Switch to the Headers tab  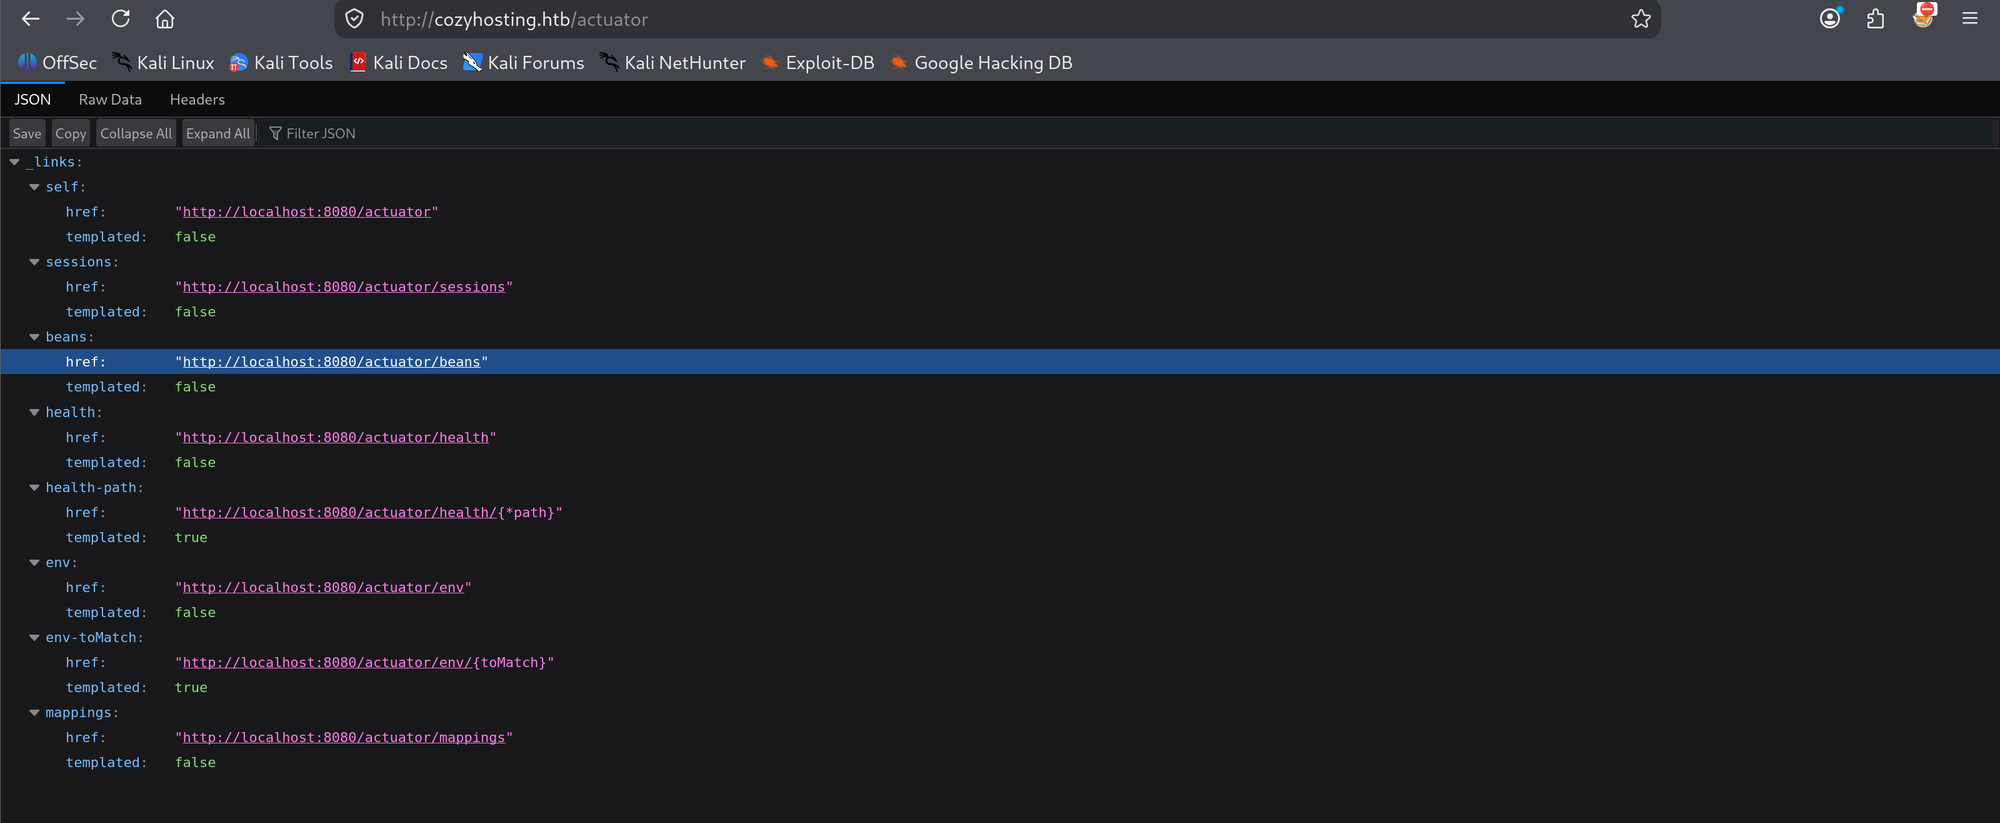197,100
